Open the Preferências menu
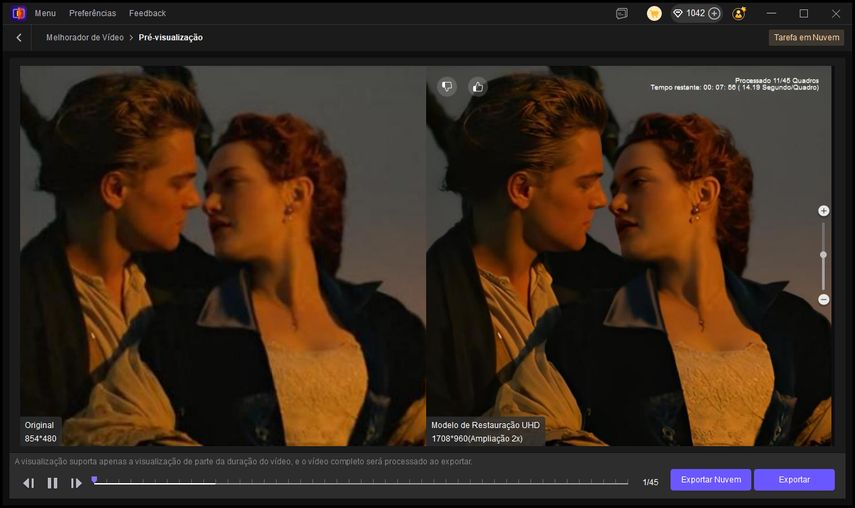 [92, 13]
